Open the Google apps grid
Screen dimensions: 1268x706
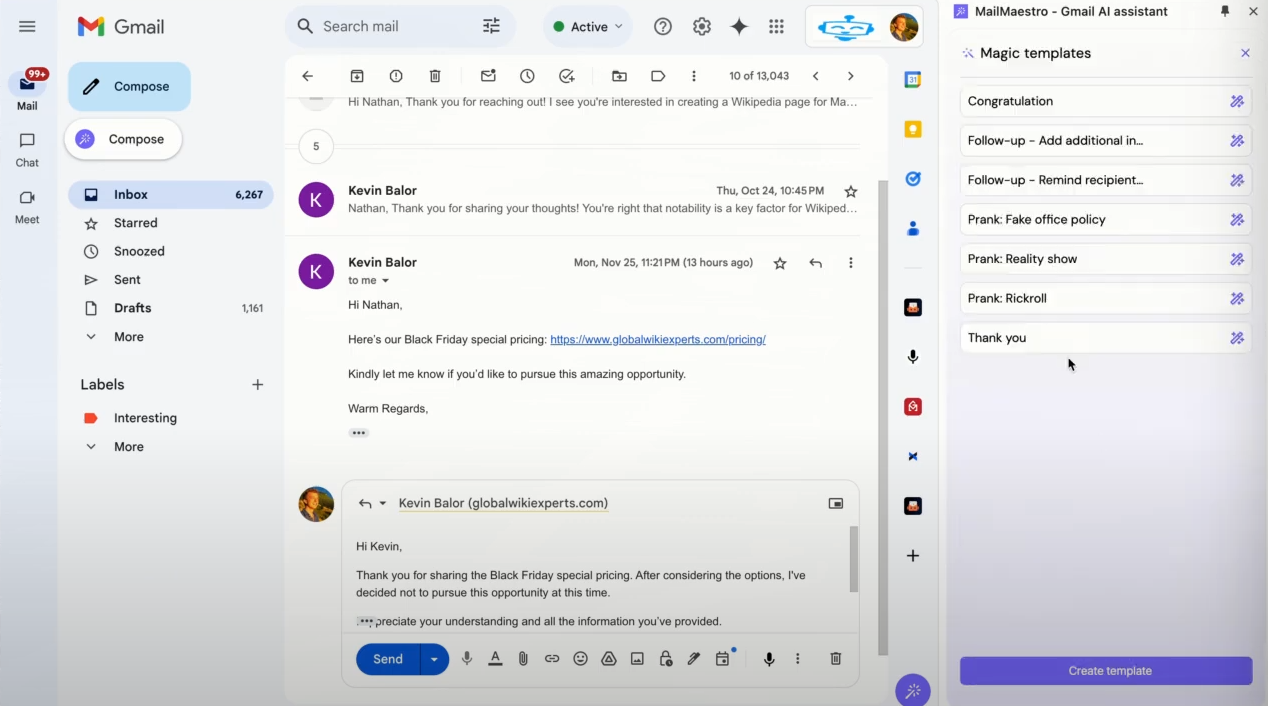pos(776,27)
